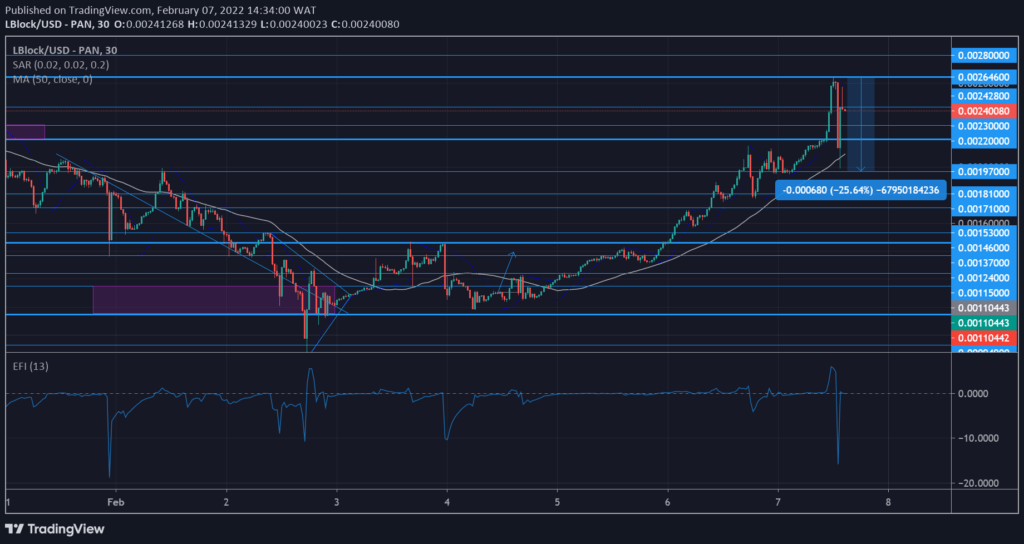1024x544 pixels.
Task: Click the 0.00153000 price level label
Action: point(983,232)
